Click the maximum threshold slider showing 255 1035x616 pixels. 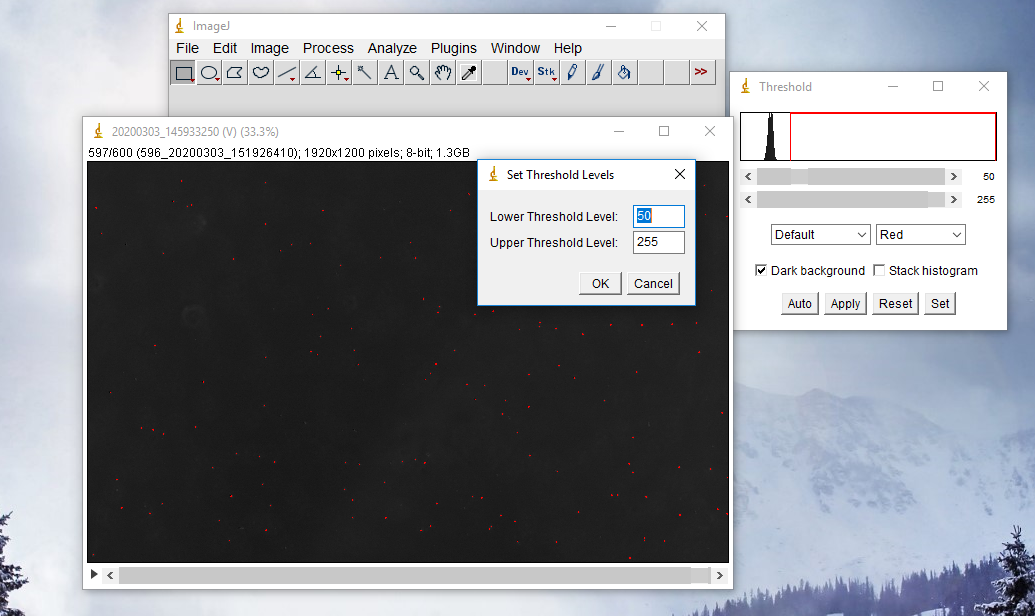pos(851,199)
